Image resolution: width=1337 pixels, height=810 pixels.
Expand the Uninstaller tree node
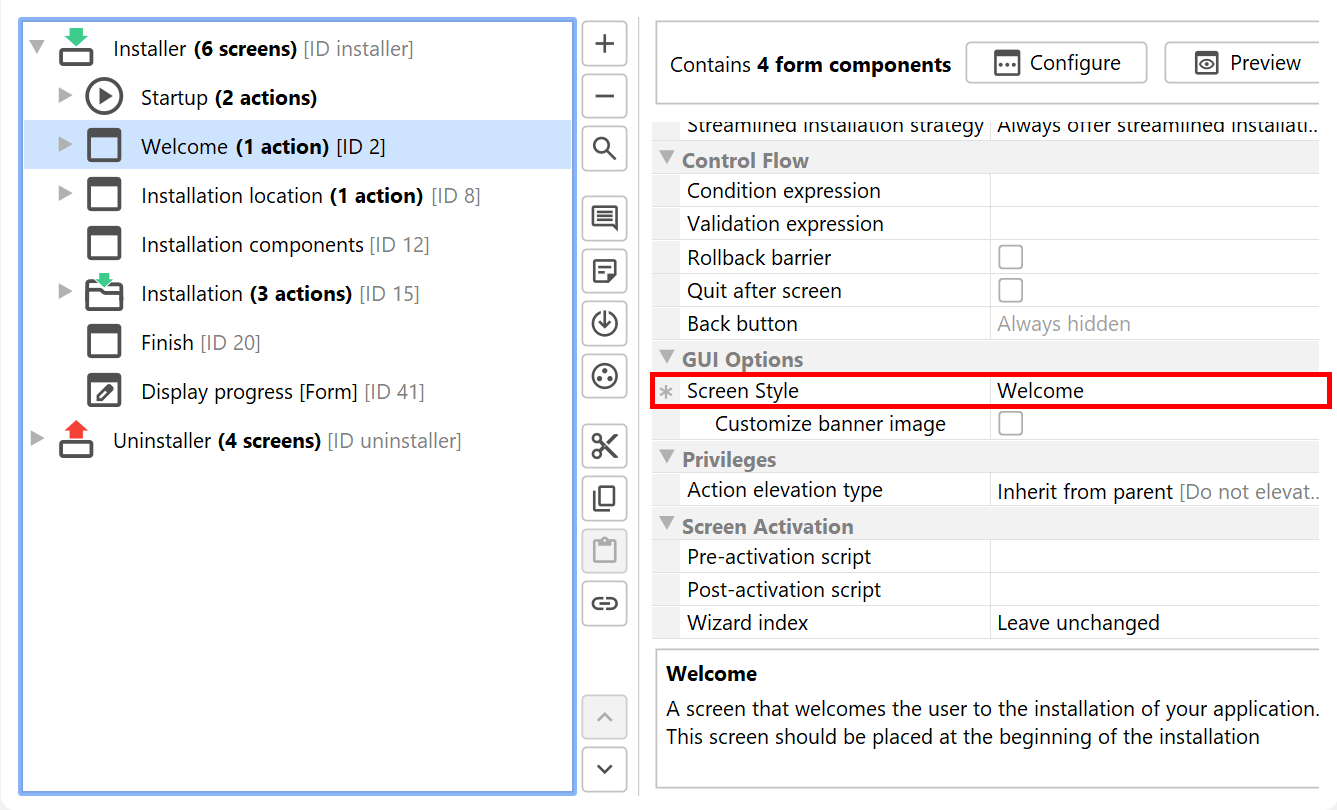pyautogui.click(x=38, y=439)
